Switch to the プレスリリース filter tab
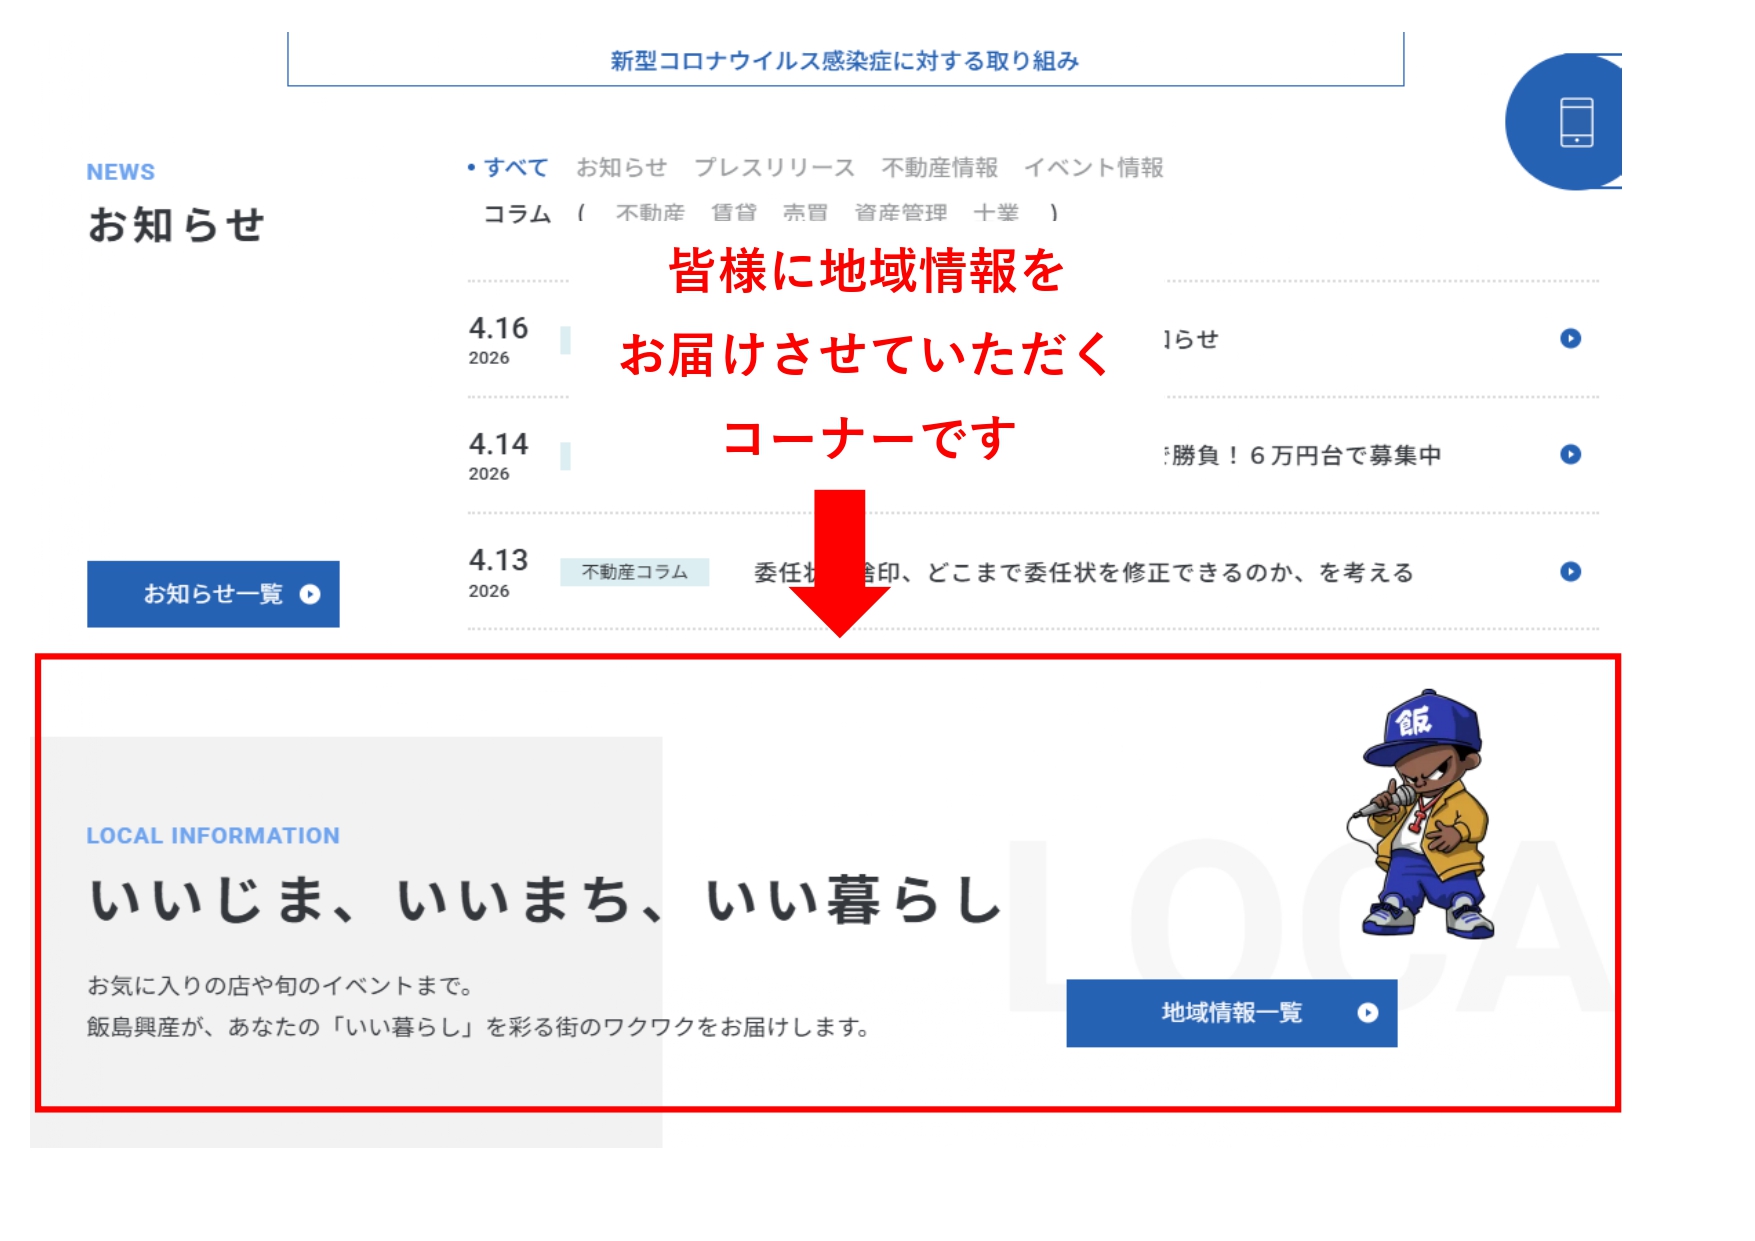 coord(774,168)
